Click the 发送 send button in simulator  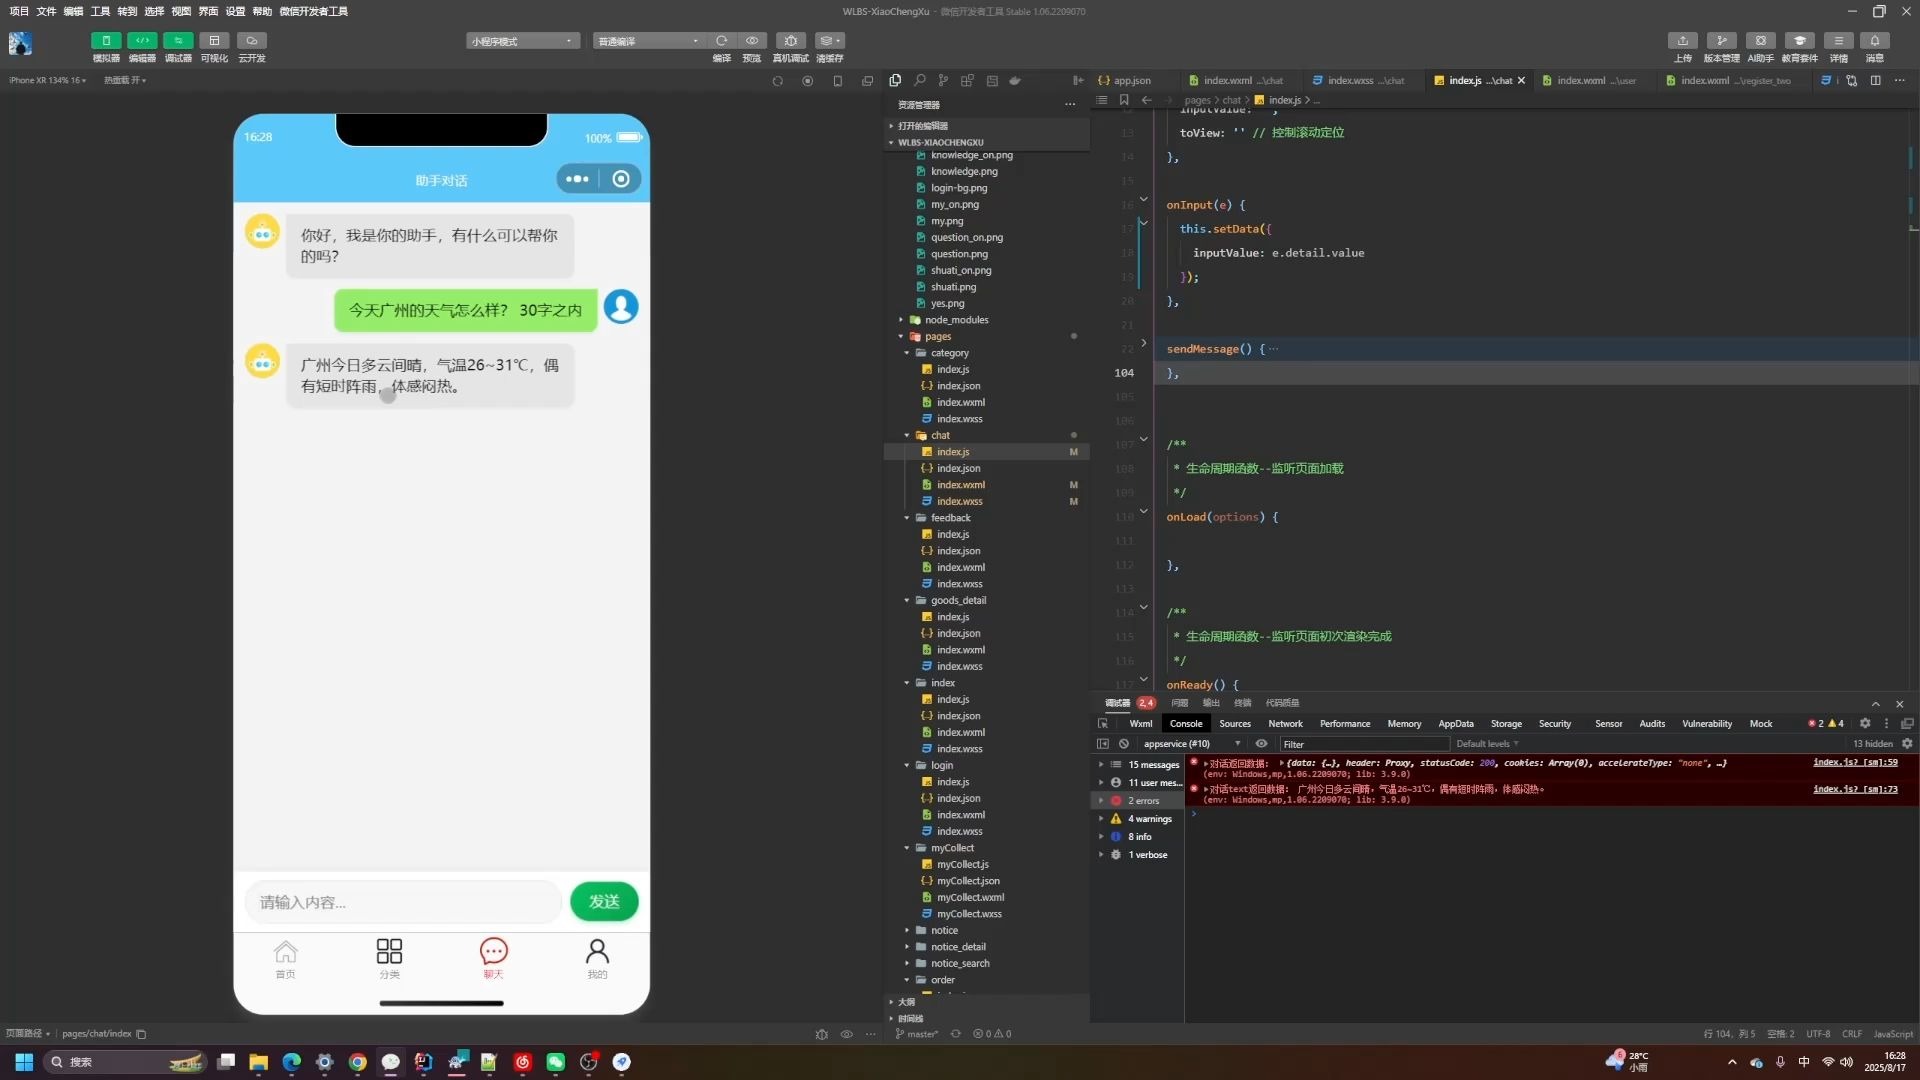tap(604, 902)
